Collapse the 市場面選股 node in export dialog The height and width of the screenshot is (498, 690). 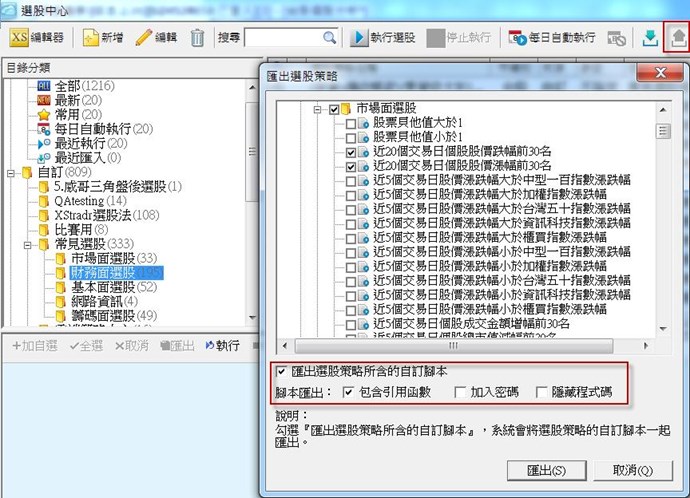(319, 108)
